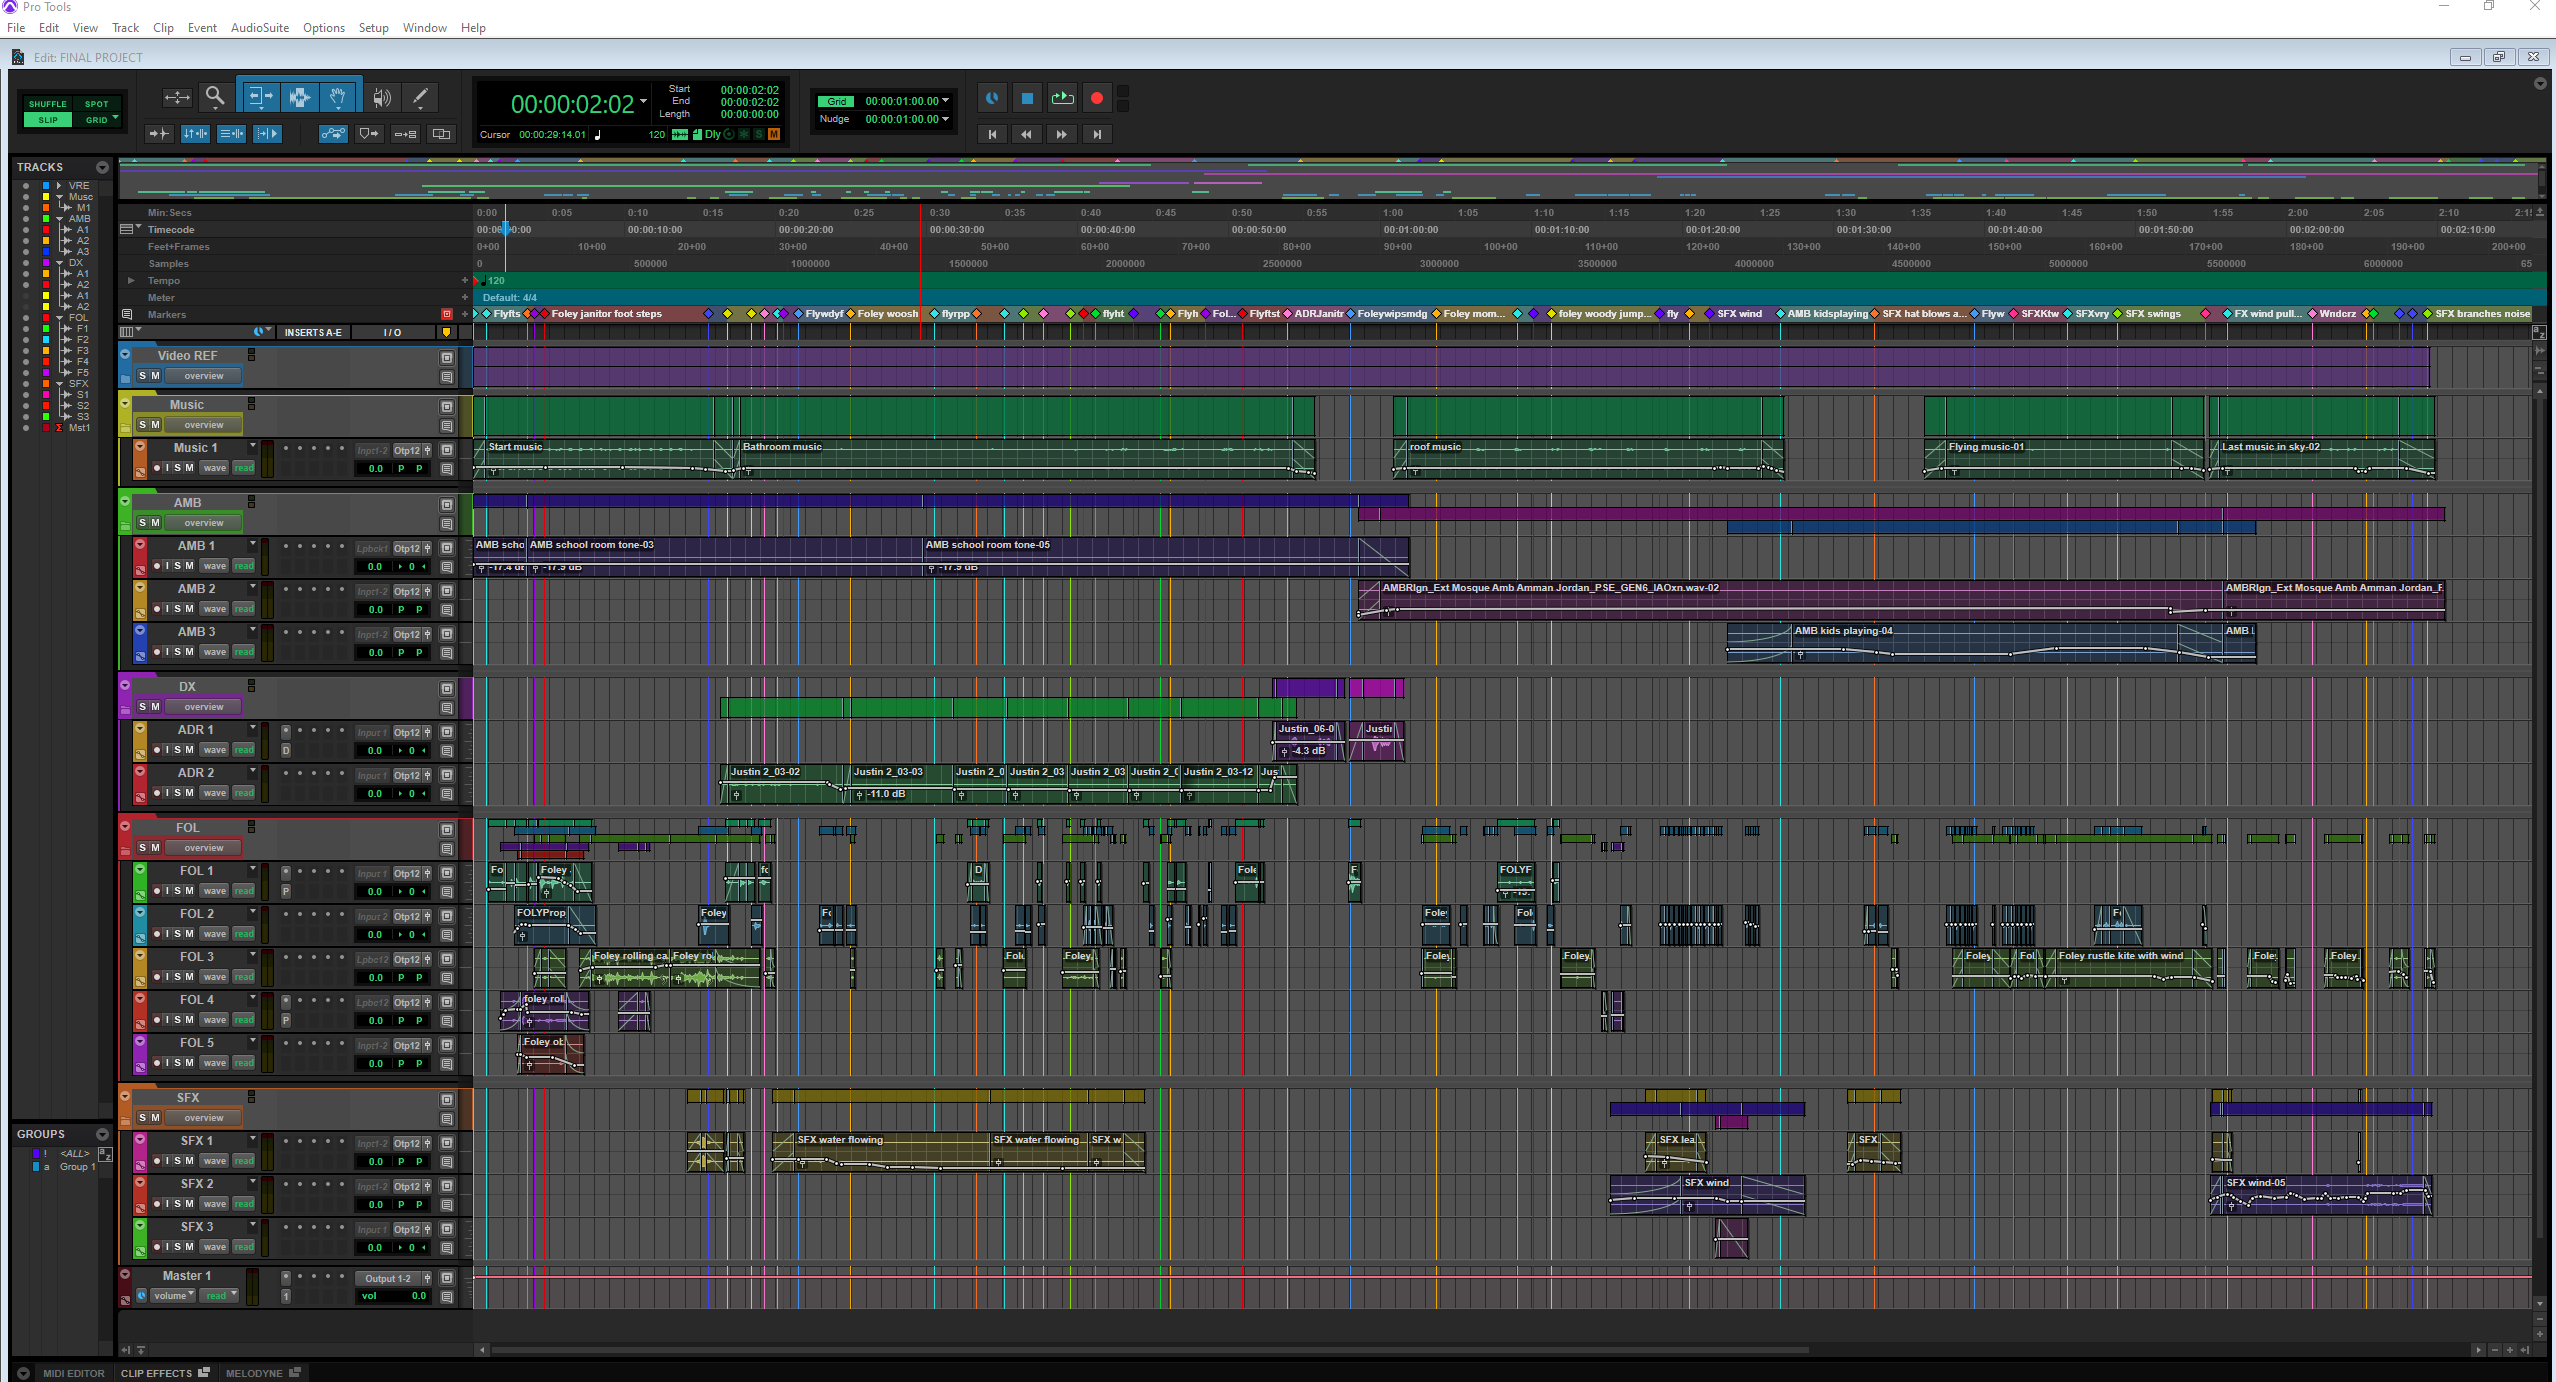Enable SHUFFLE edit mode
The width and height of the screenshot is (2556, 1382).
tap(48, 104)
